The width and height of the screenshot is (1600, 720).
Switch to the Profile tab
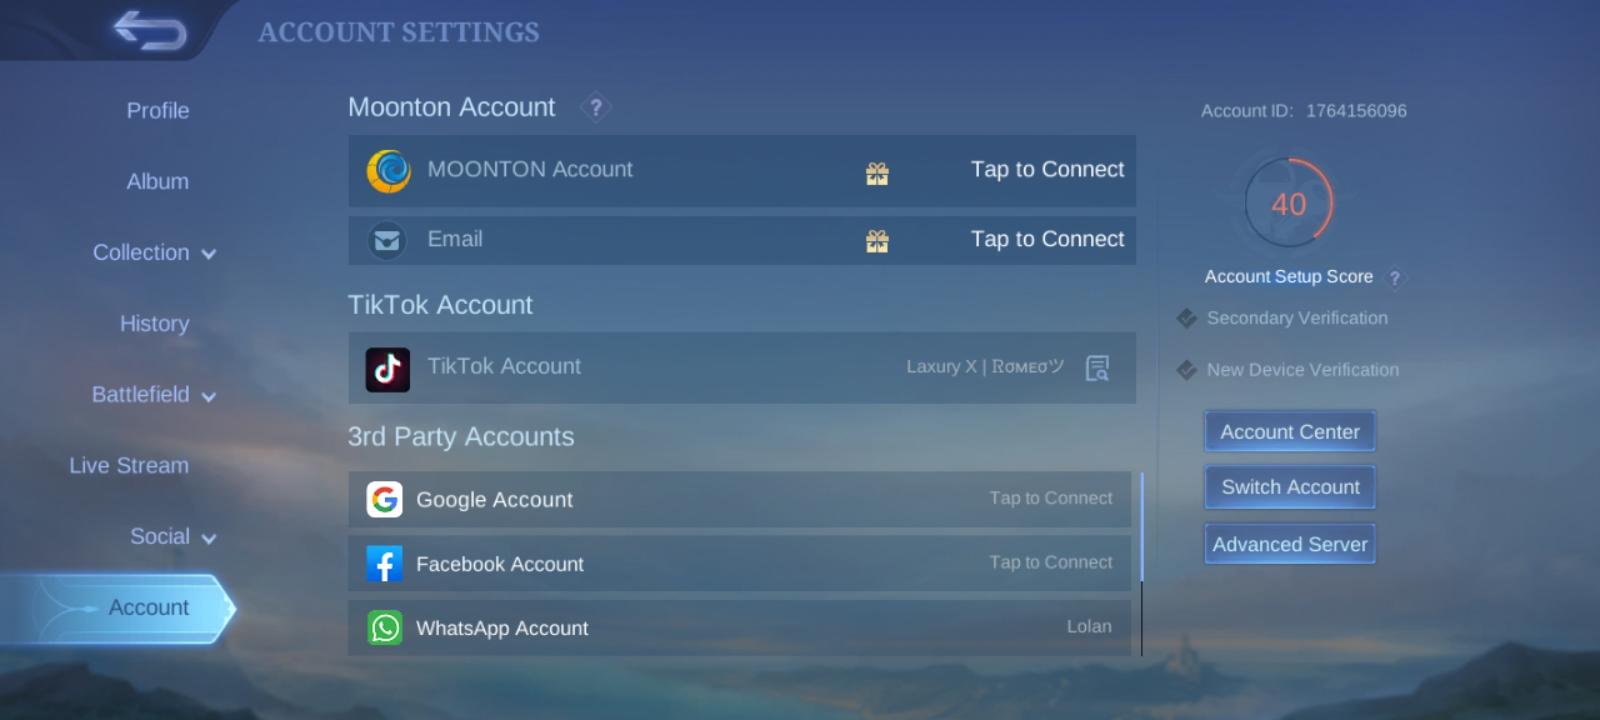click(157, 111)
